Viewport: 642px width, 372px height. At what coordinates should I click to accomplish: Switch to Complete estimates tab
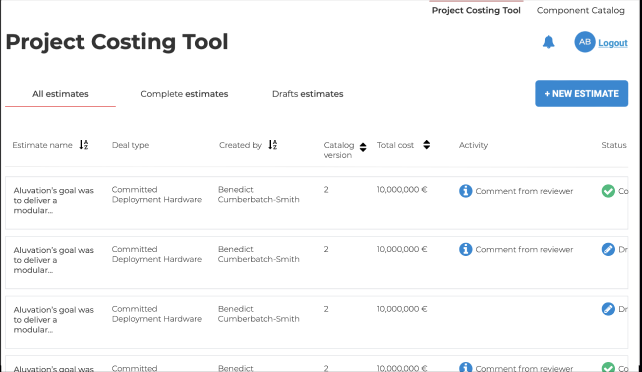click(184, 94)
